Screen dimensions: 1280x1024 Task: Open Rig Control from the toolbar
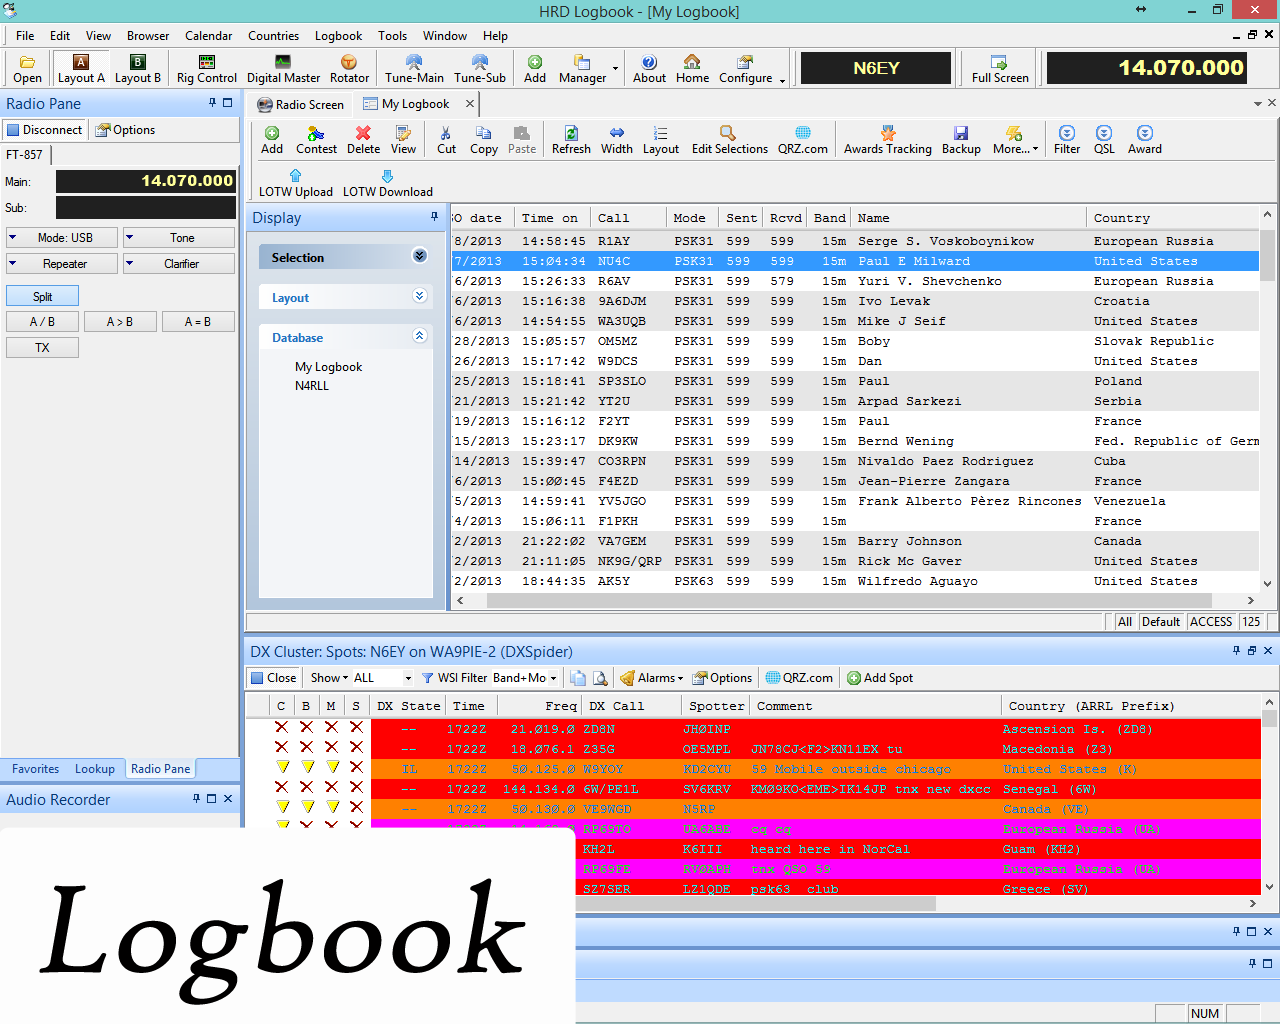(207, 69)
